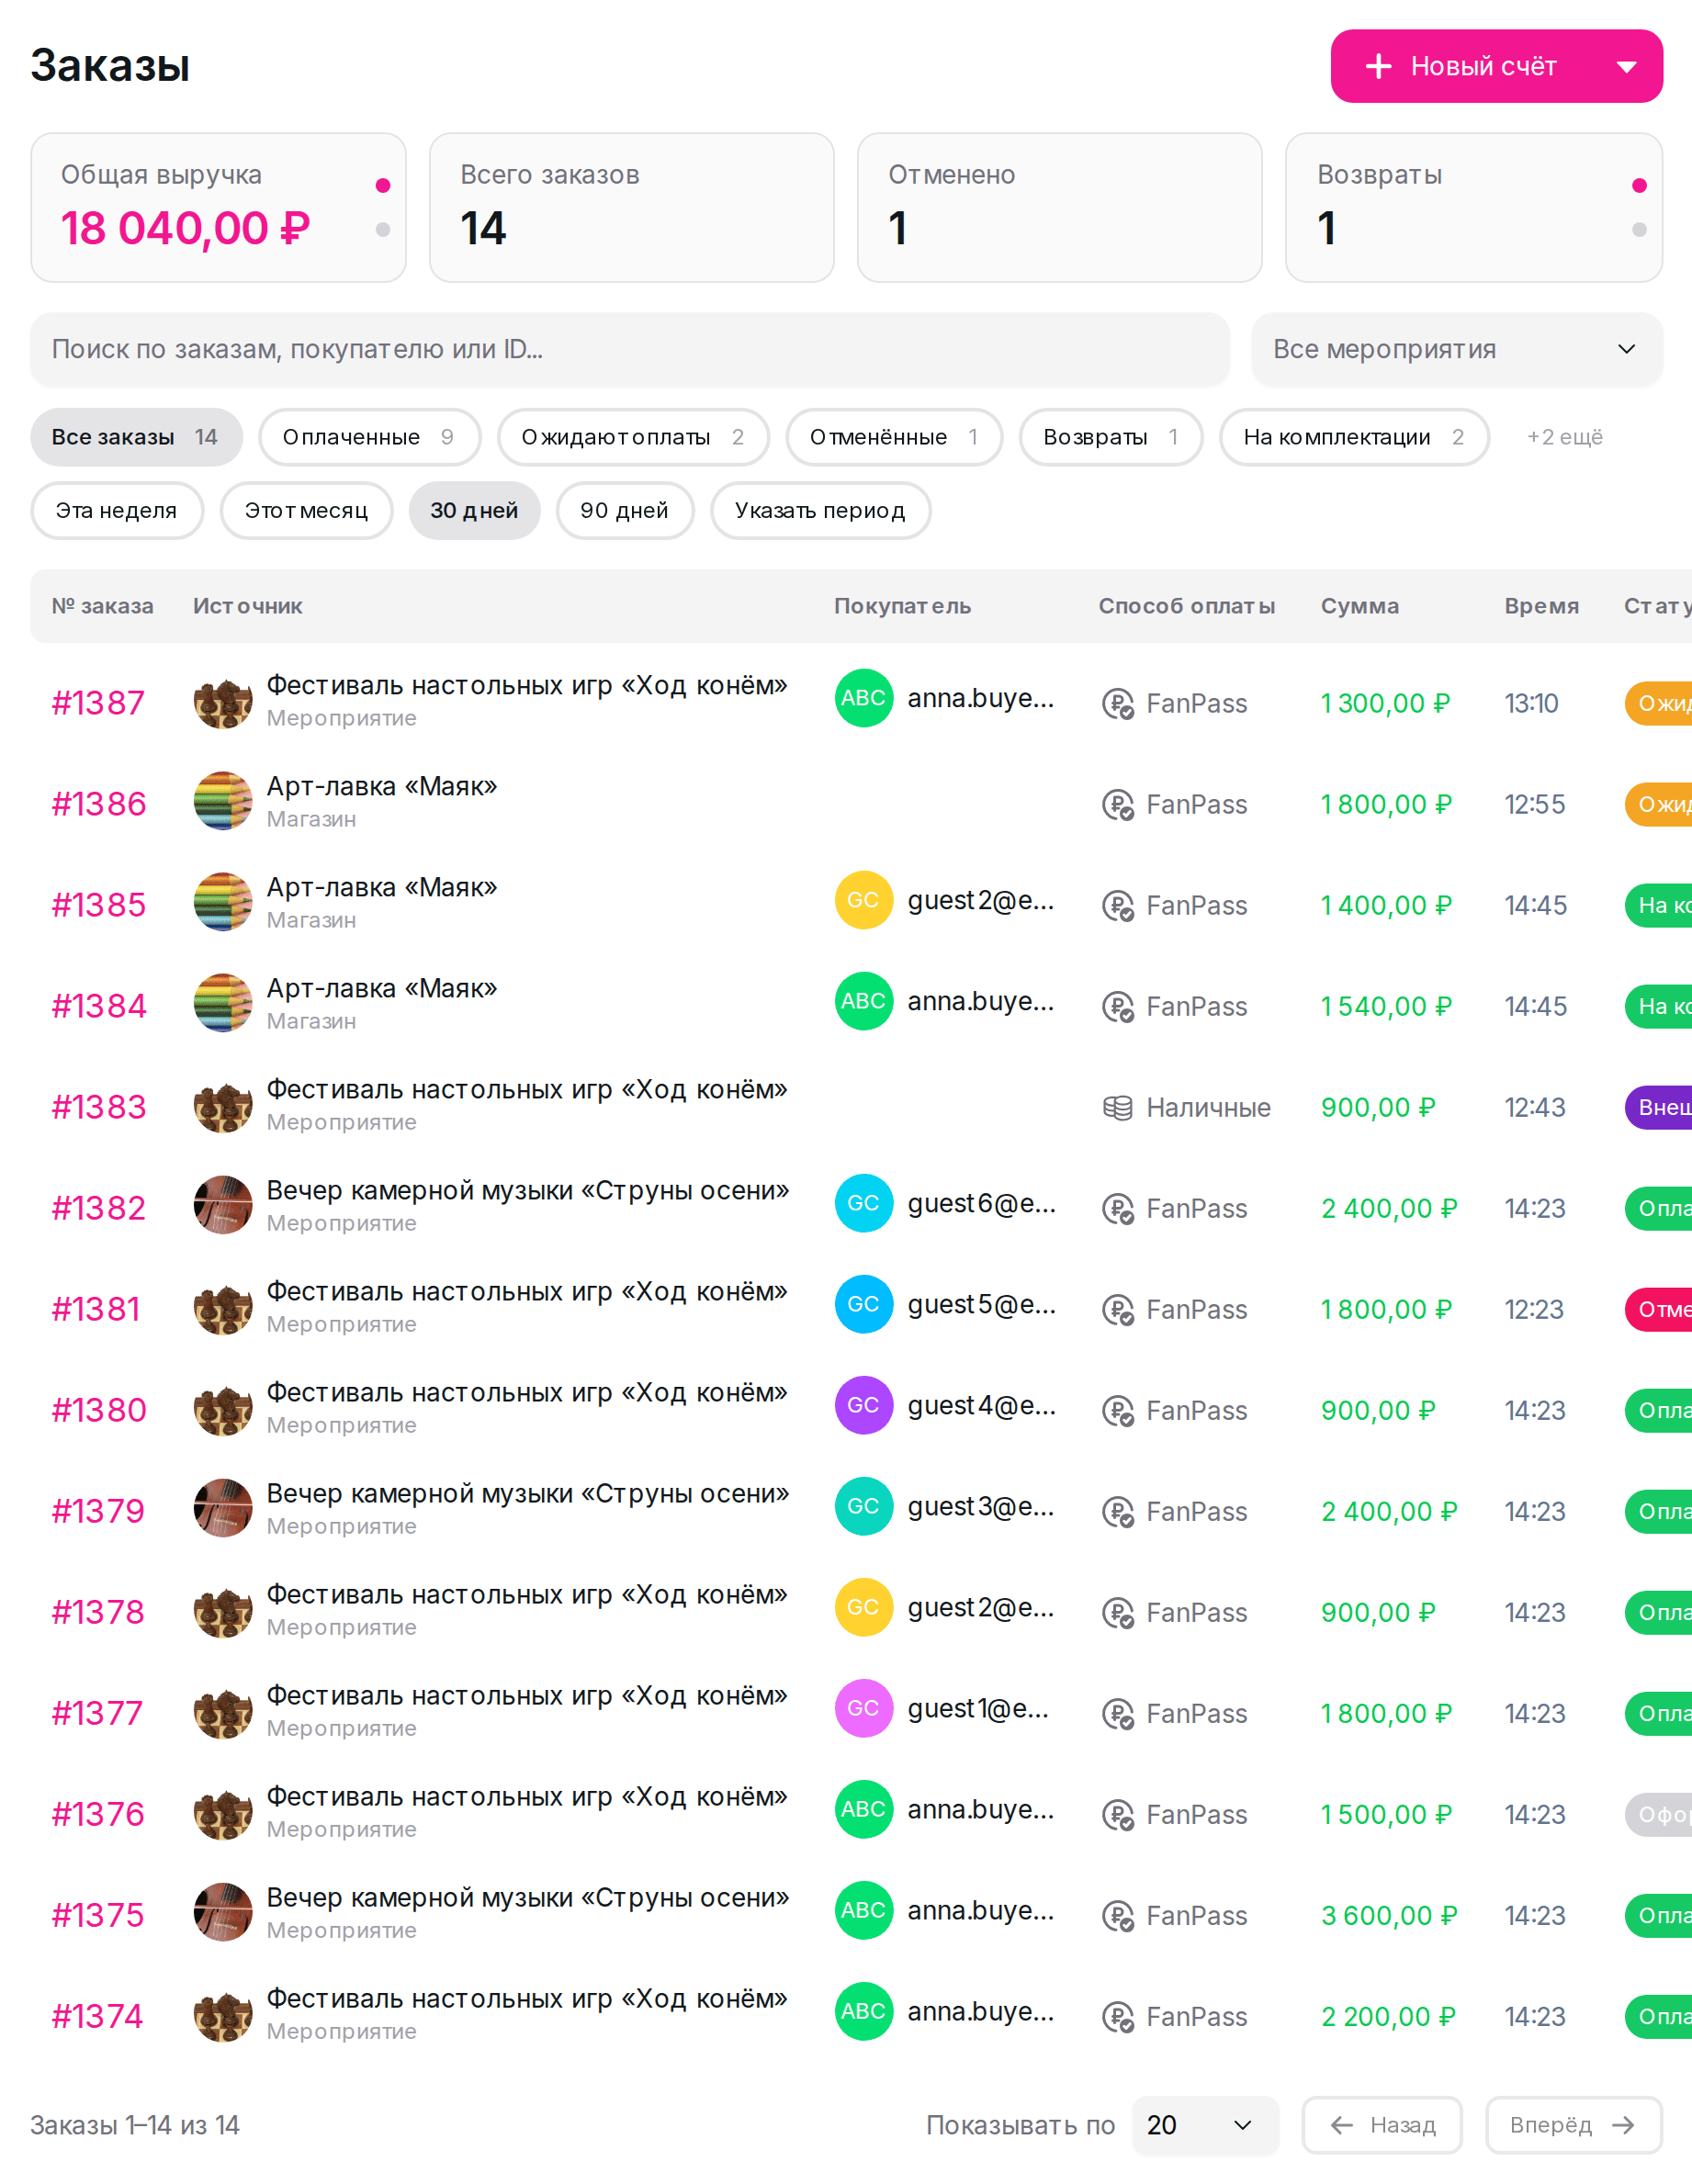Click festival thumbnail in order #1387
This screenshot has height=2184, width=1692.
[x=223, y=699]
